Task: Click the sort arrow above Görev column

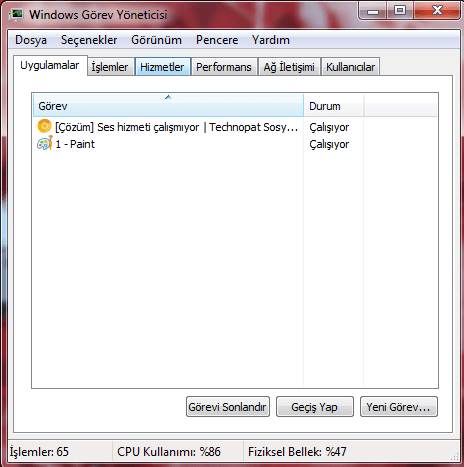Action: click(x=168, y=97)
